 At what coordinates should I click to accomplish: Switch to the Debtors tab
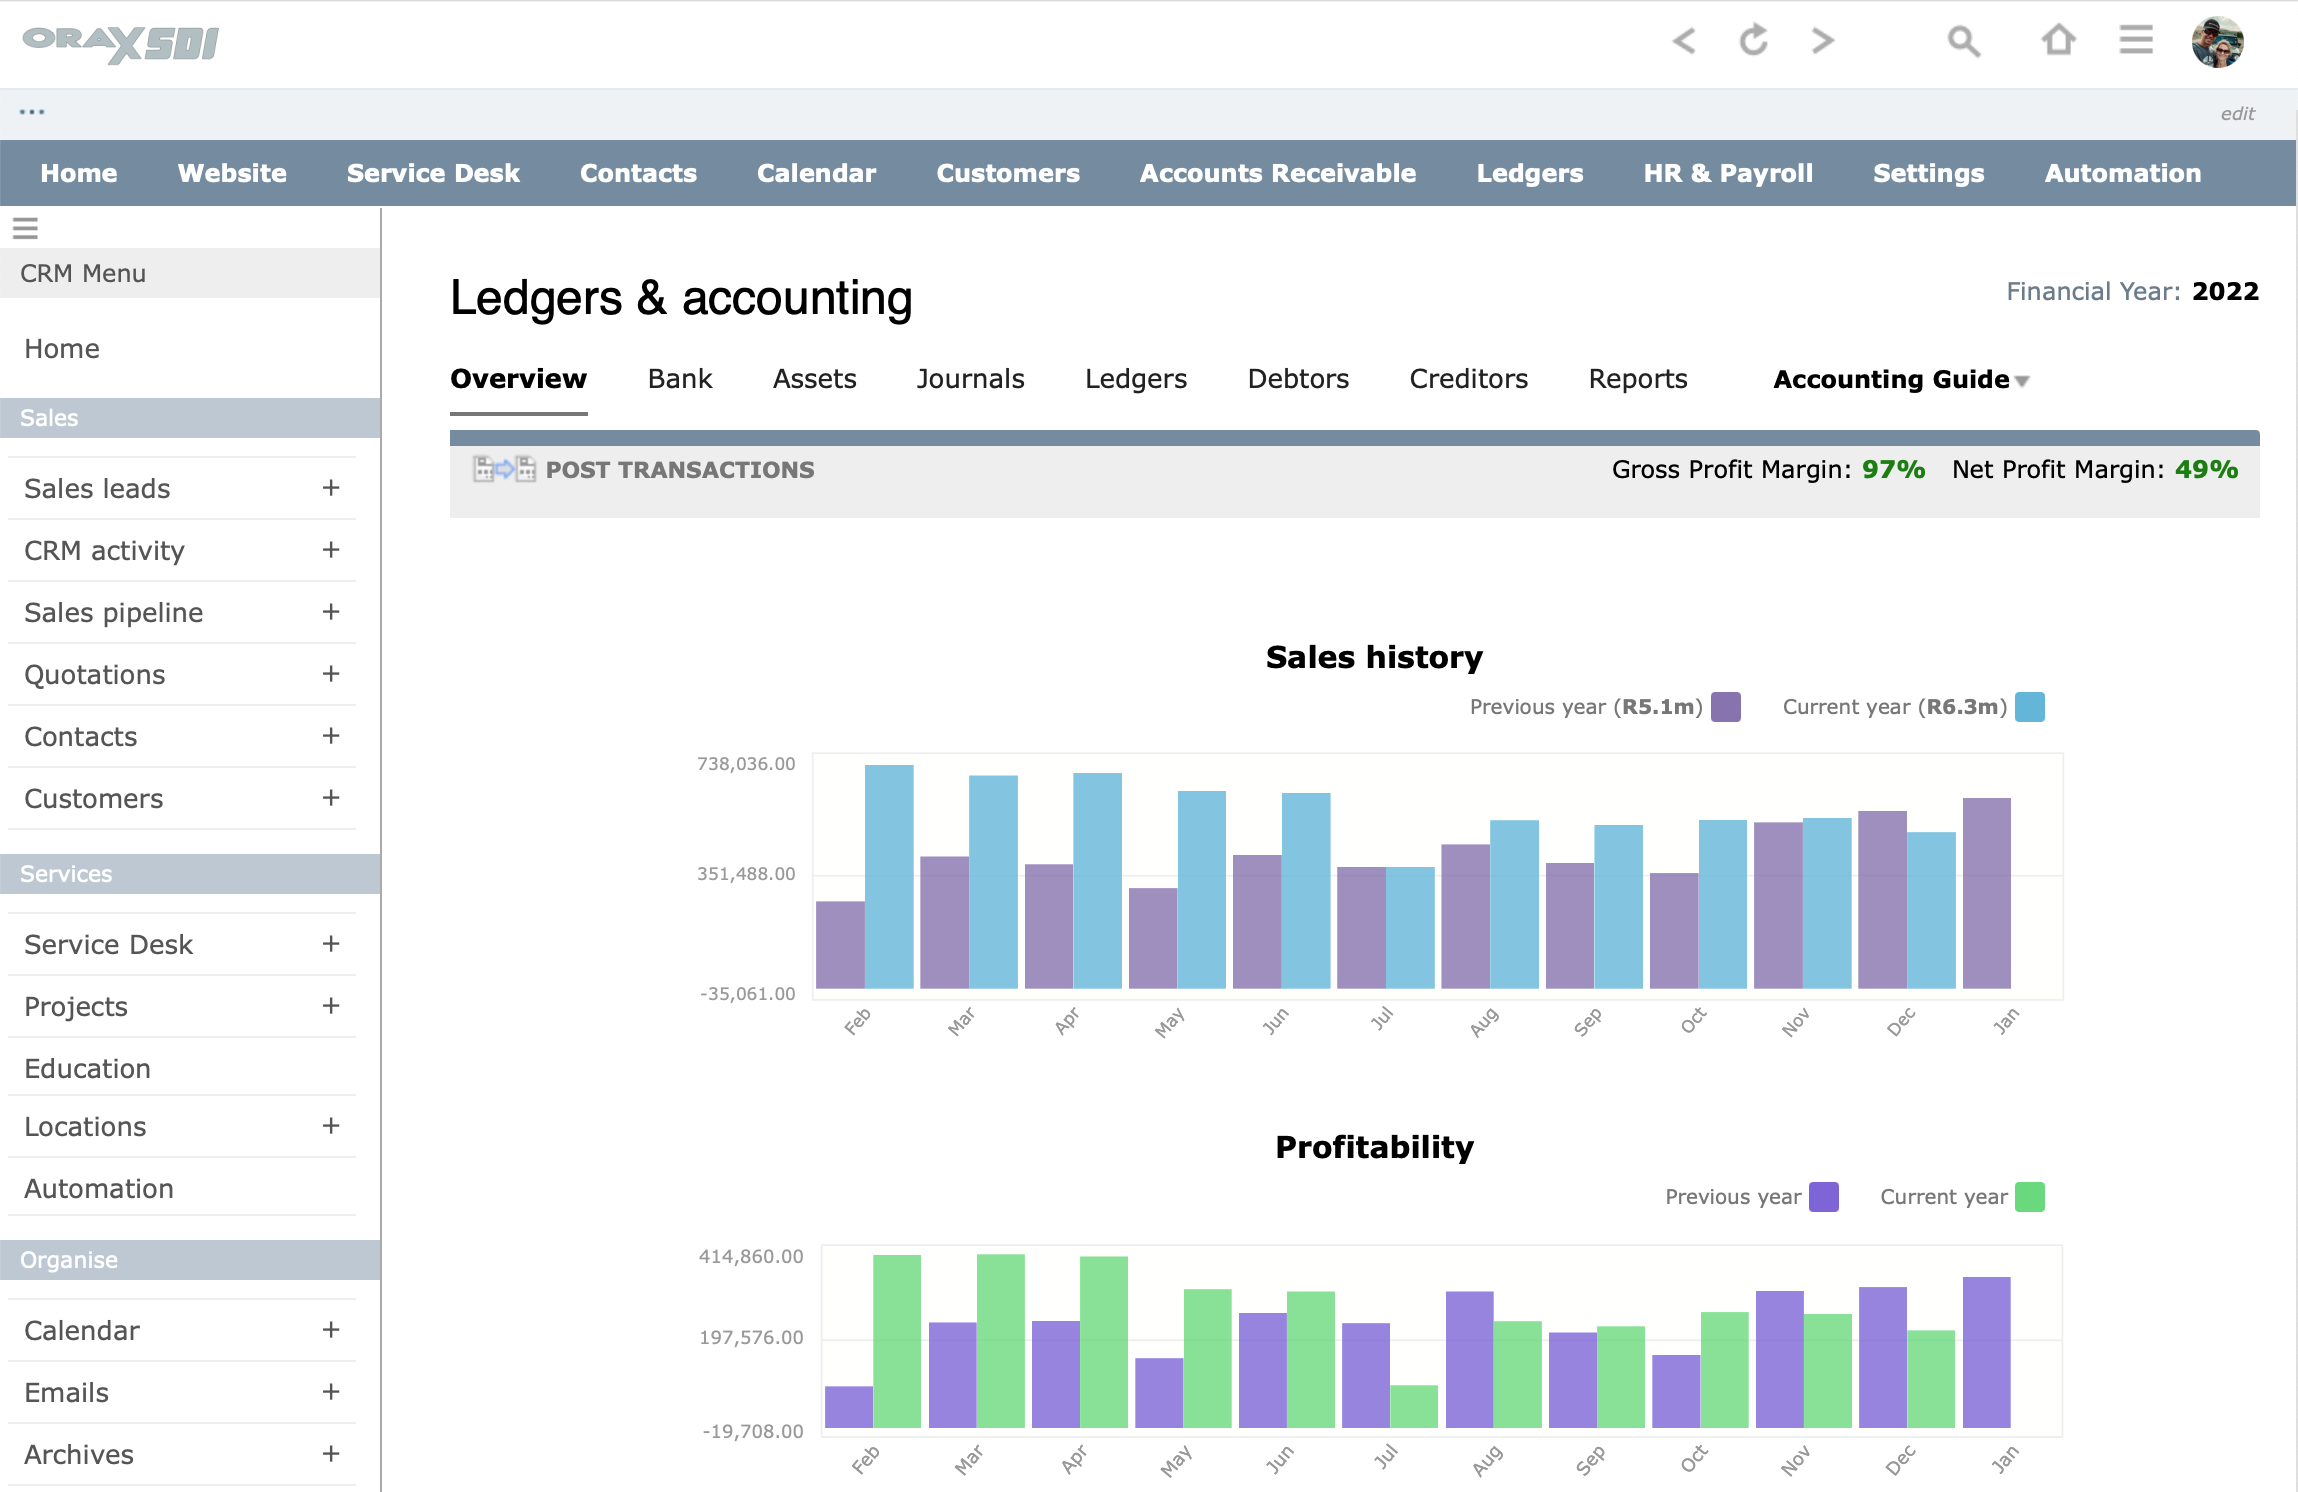click(x=1297, y=379)
